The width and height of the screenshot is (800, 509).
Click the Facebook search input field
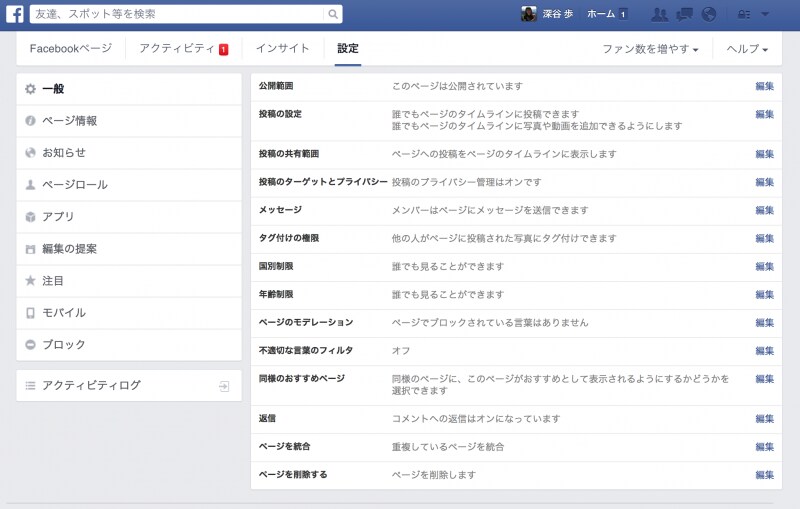177,14
